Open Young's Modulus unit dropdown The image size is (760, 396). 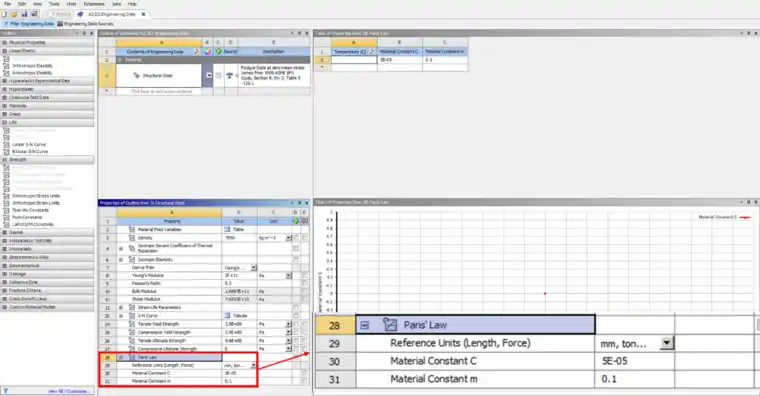pos(288,275)
